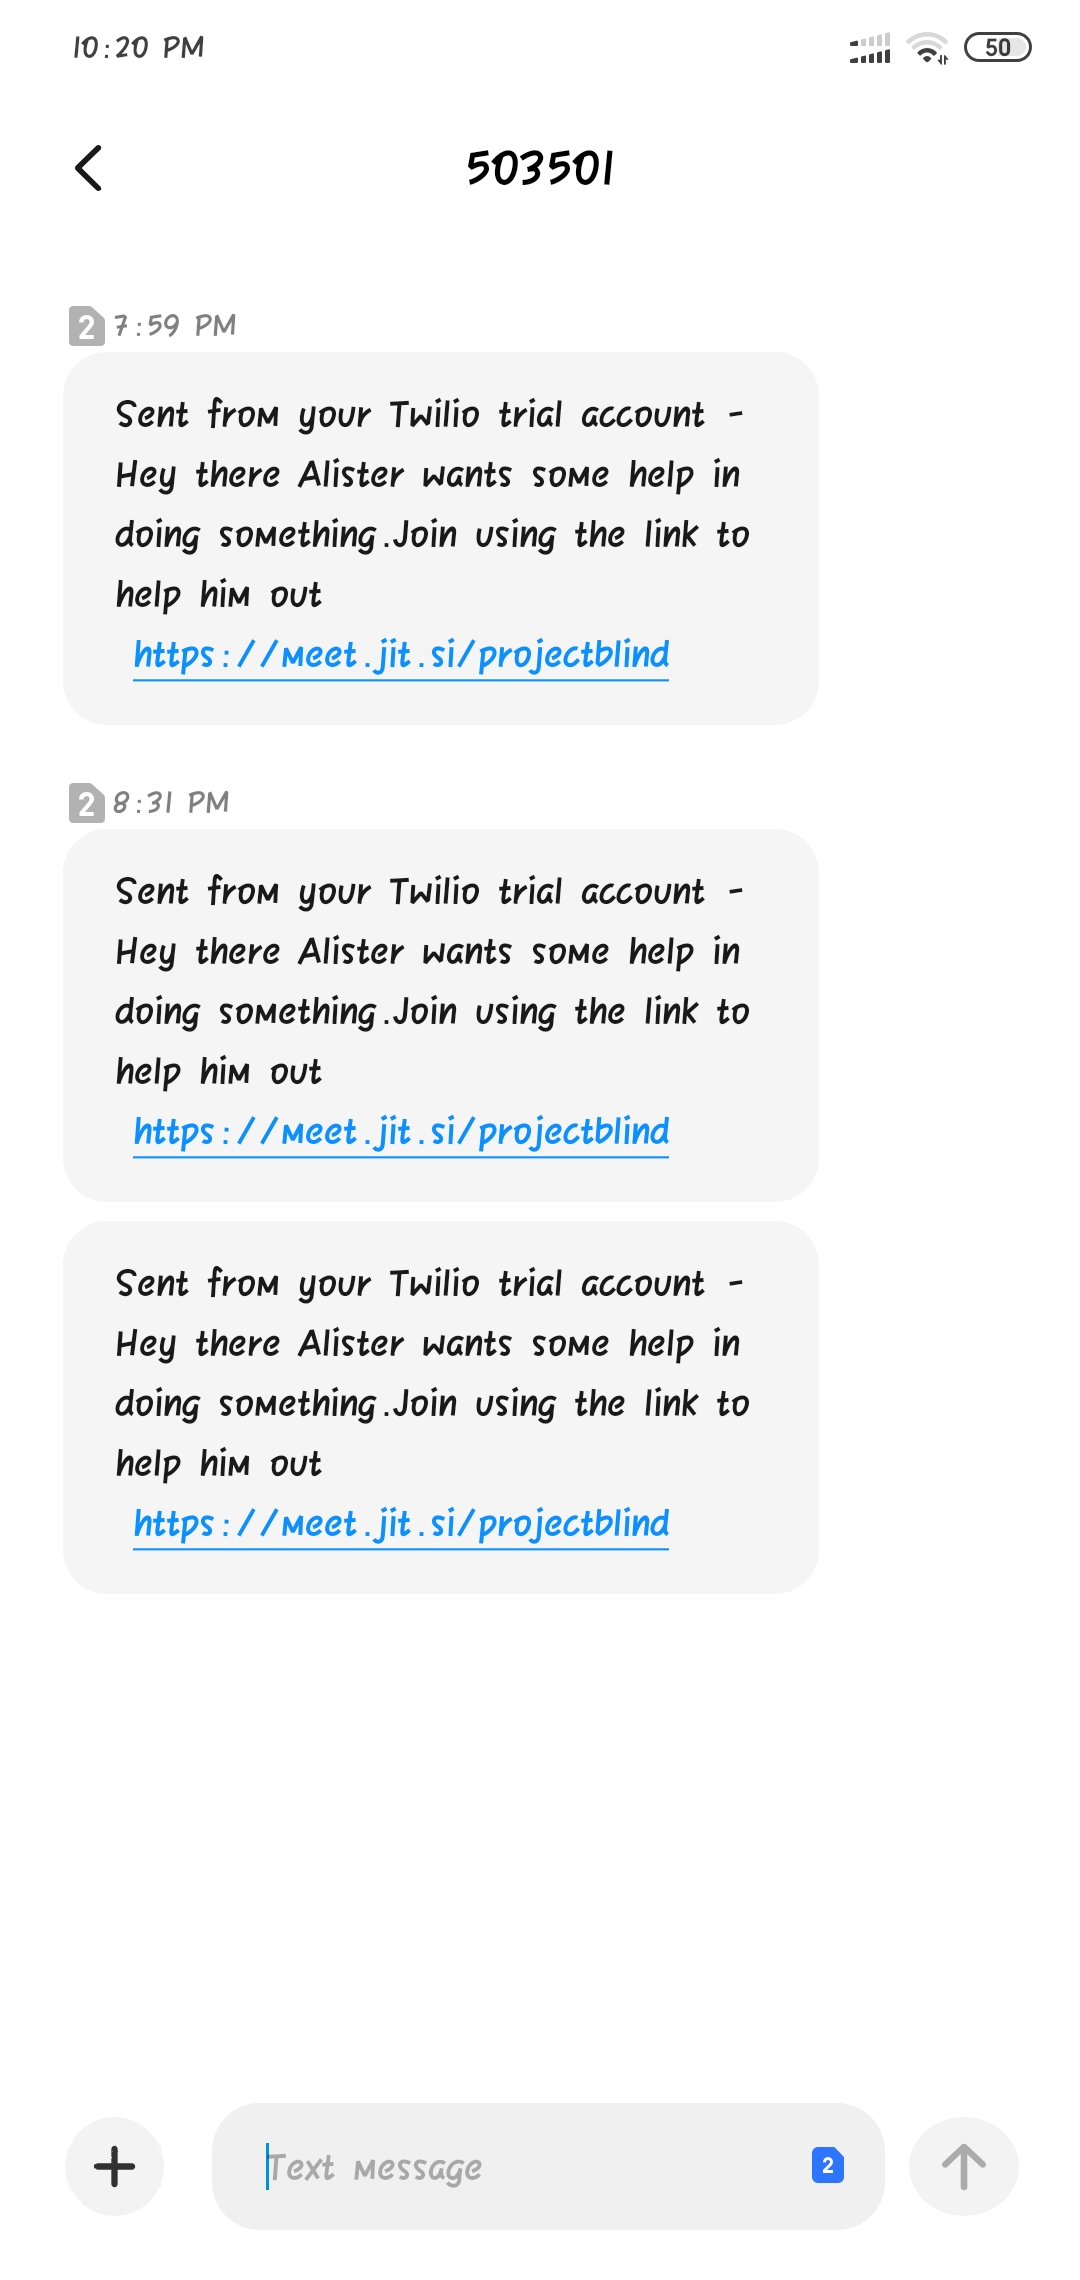Open the plus attachment button

114,2166
